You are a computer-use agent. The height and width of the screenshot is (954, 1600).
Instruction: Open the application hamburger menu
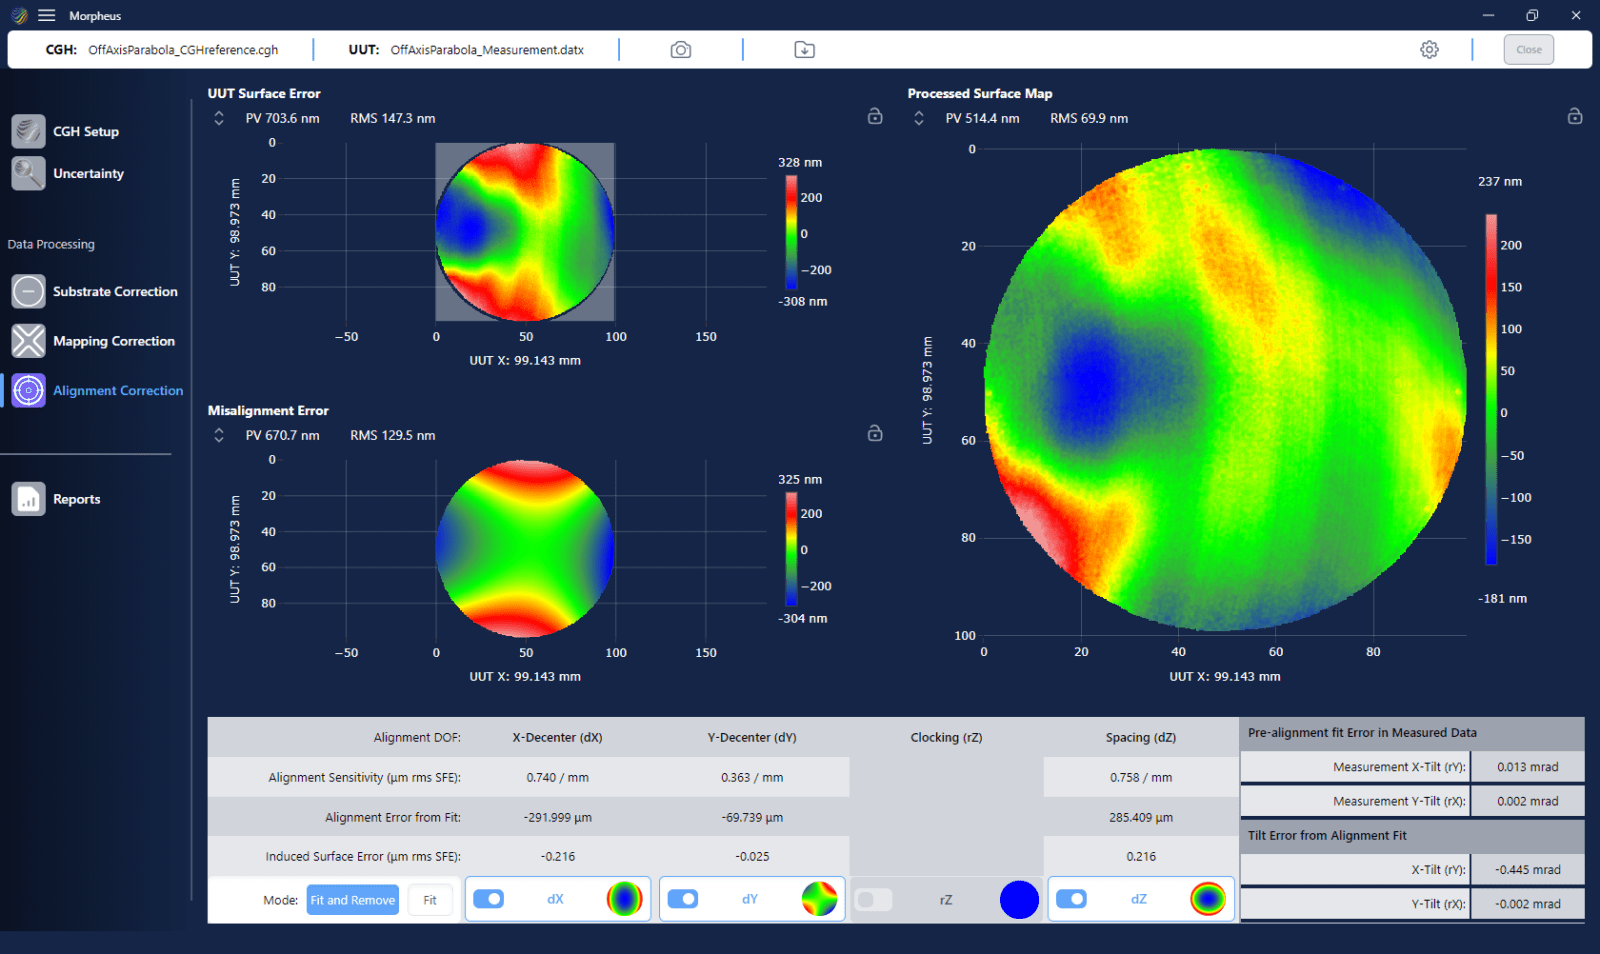(46, 15)
